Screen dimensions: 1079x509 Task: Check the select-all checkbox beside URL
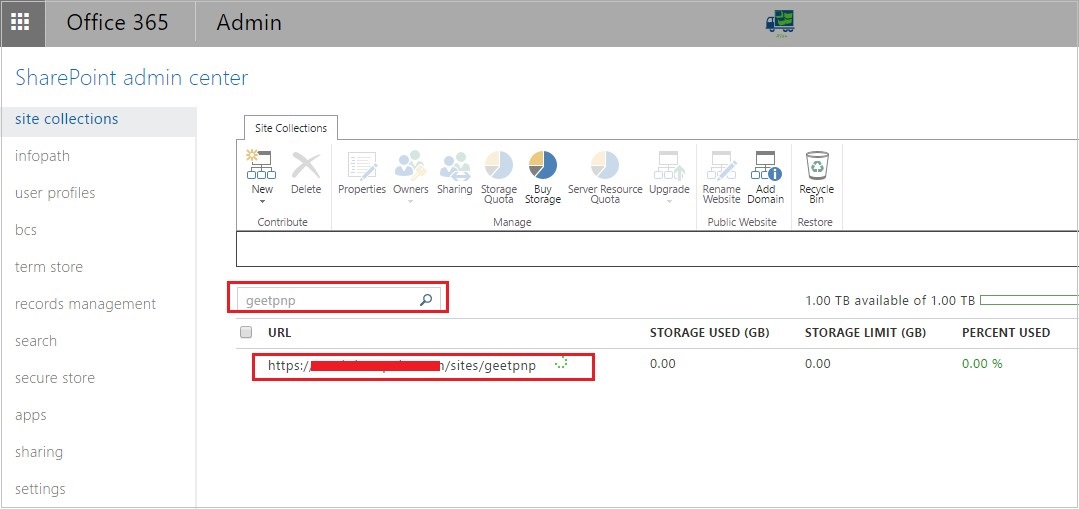click(246, 332)
